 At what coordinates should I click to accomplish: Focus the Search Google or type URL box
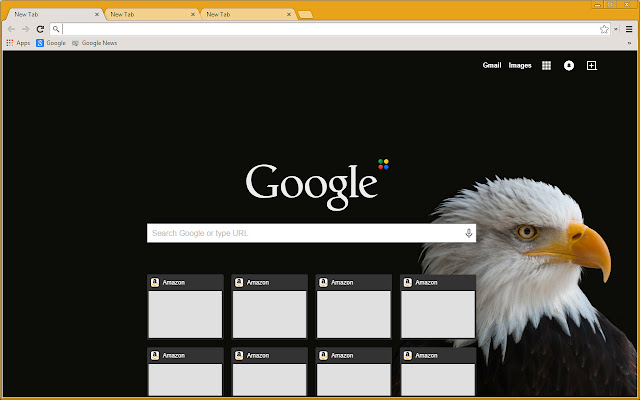tap(311, 233)
